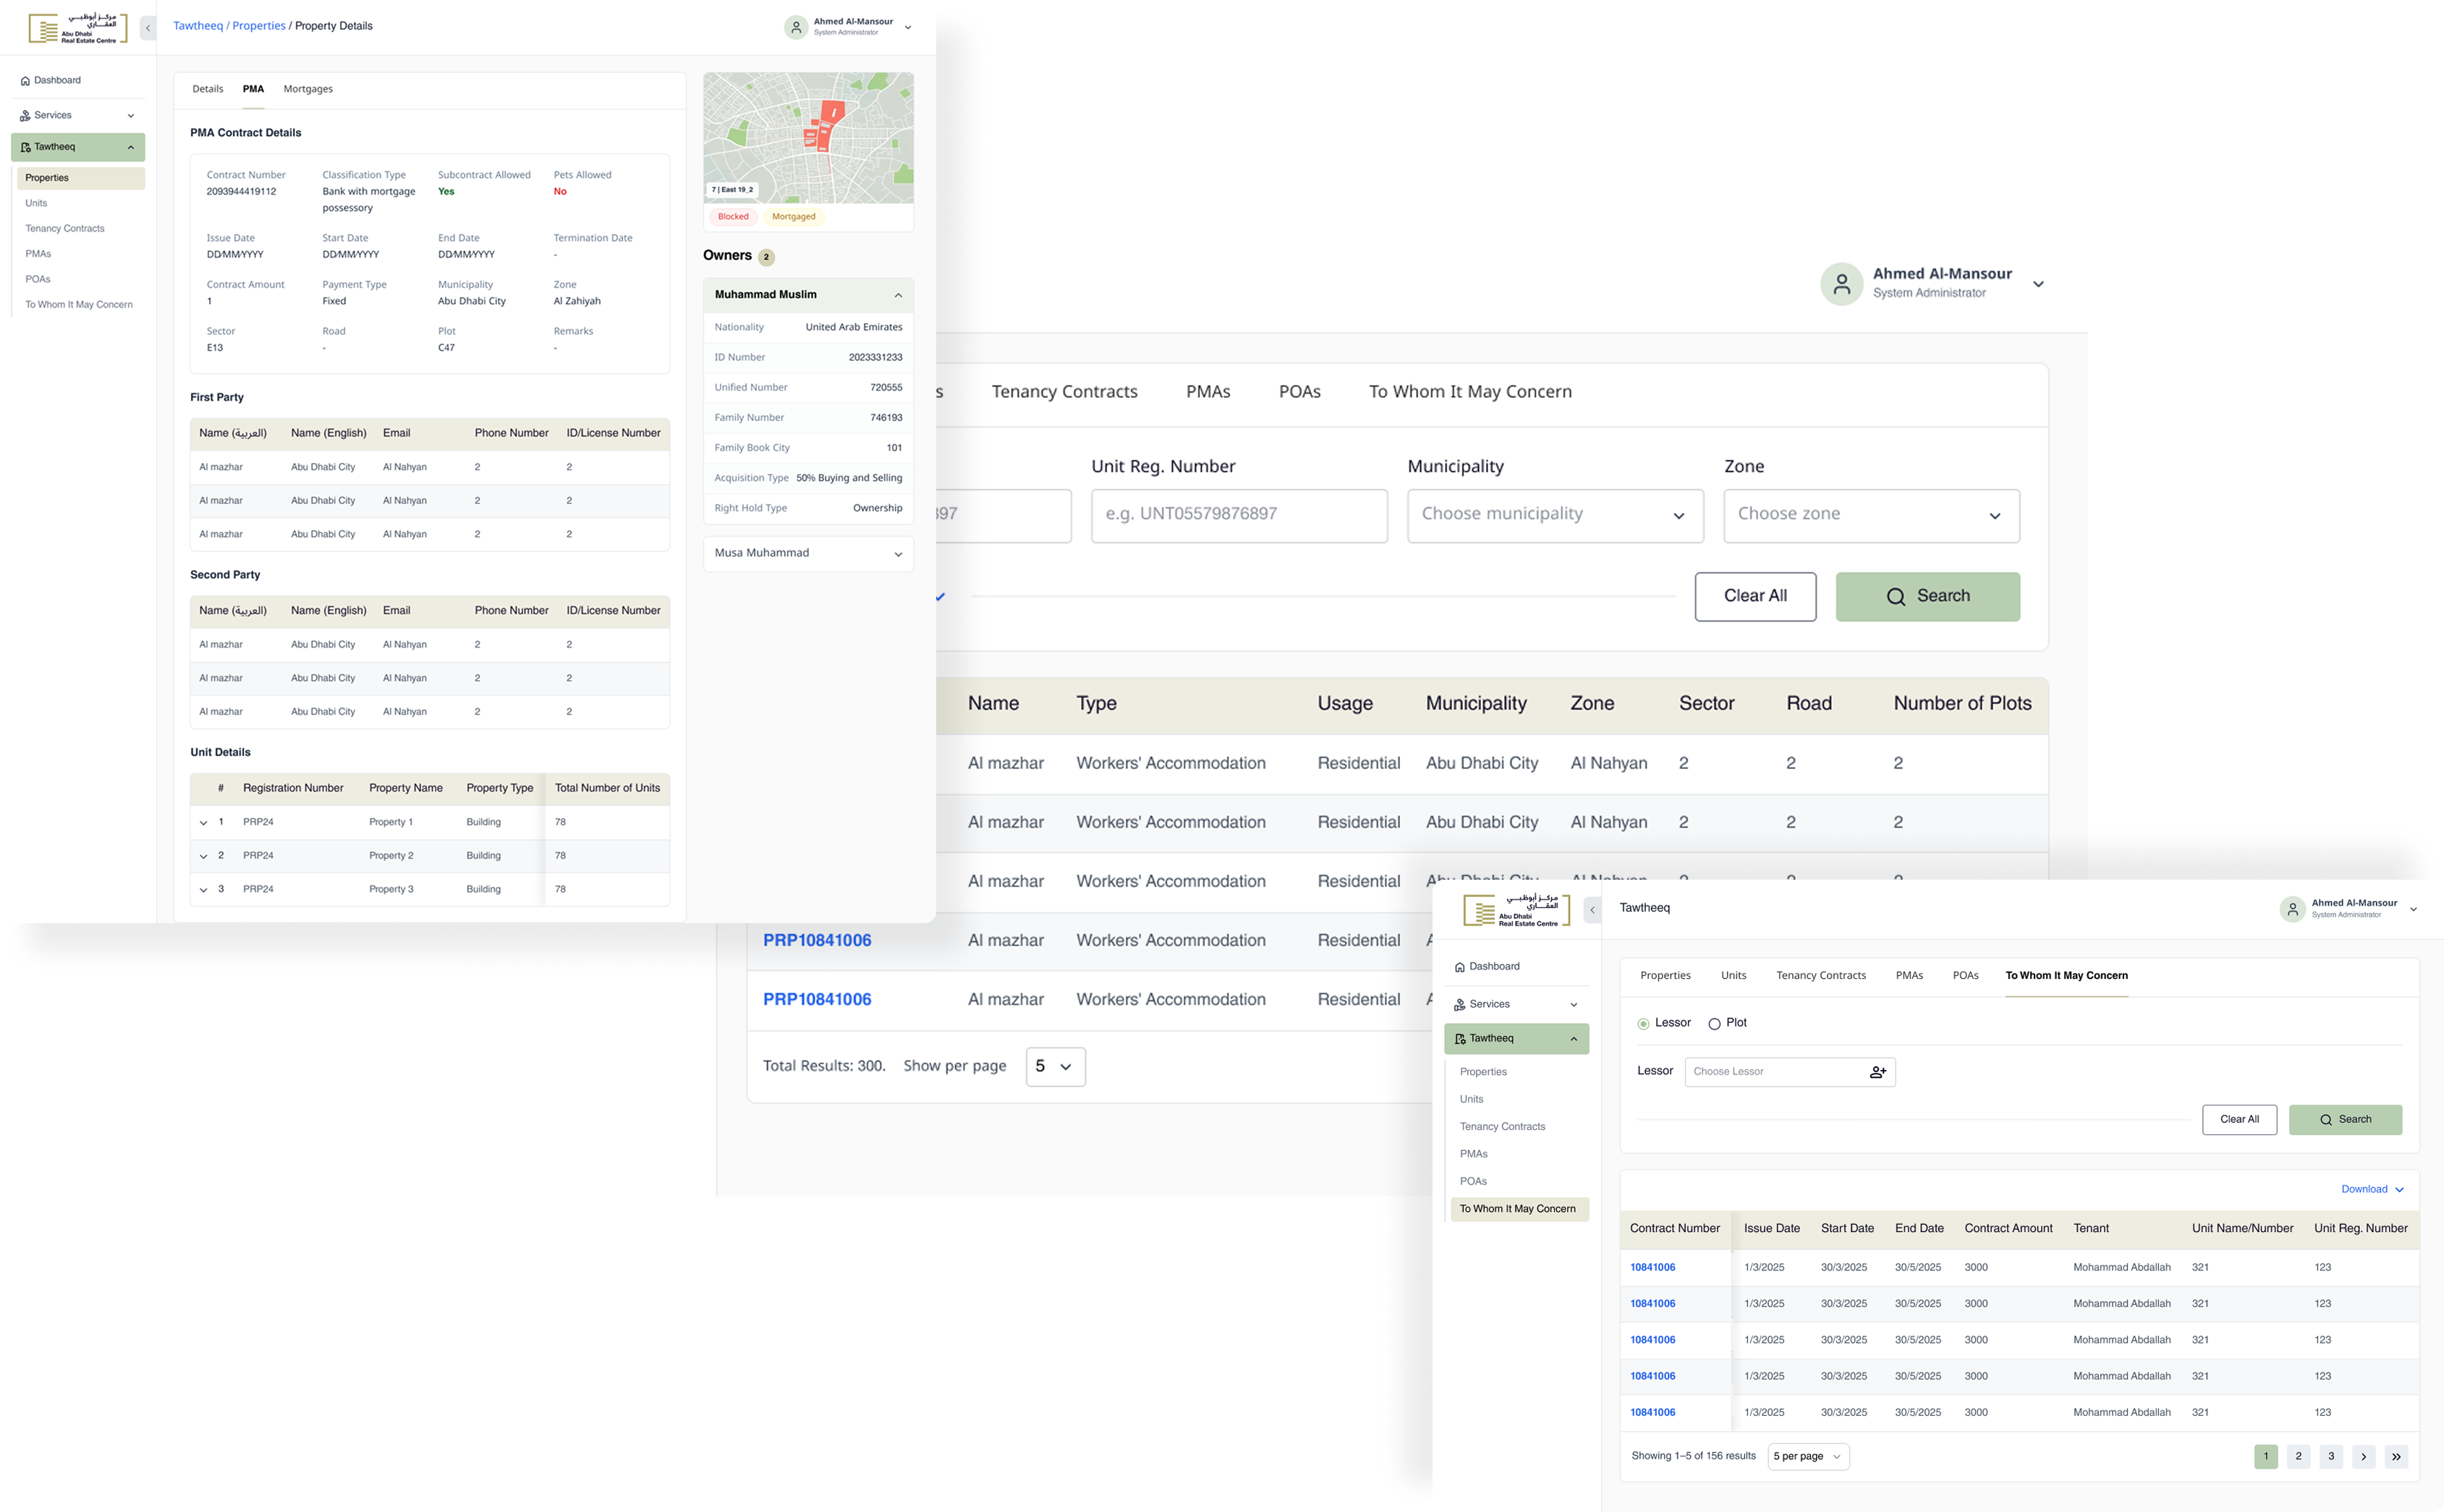Viewport: 2444px width, 1512px height.
Task: Open PMAs in To Whom It May Concern sidebar
Action: pyautogui.click(x=1473, y=1154)
